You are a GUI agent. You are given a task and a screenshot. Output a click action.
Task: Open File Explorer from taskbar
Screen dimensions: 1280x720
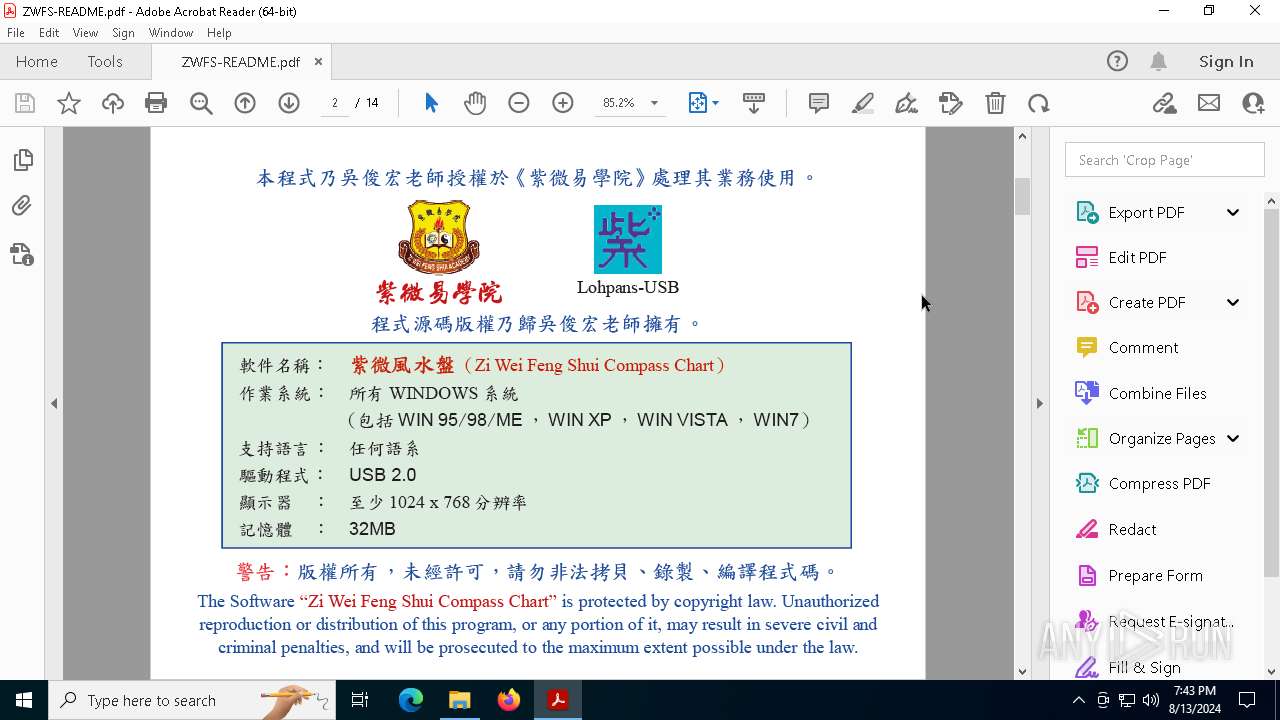[x=459, y=700]
